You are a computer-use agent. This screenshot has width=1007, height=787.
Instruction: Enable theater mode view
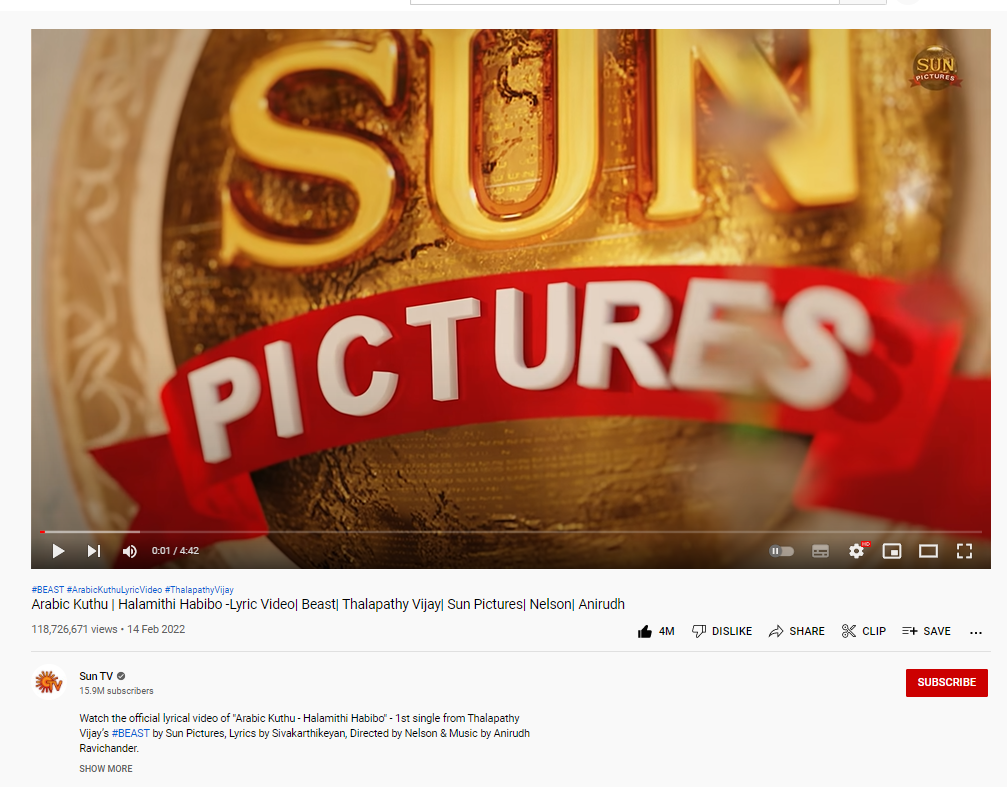(928, 551)
